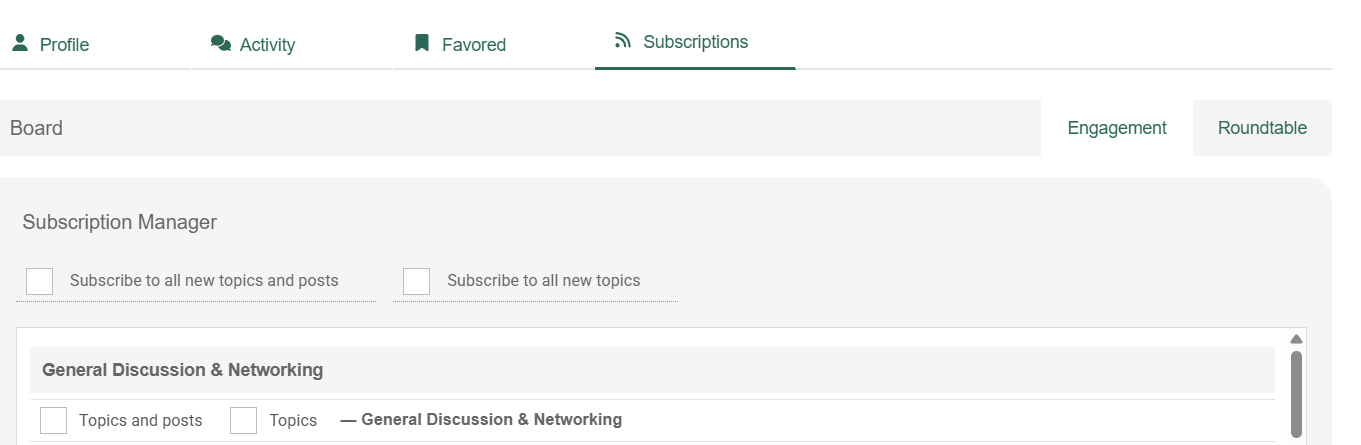1361x445 pixels.
Task: Click the scrollbar up arrow
Action: pyautogui.click(x=1296, y=339)
